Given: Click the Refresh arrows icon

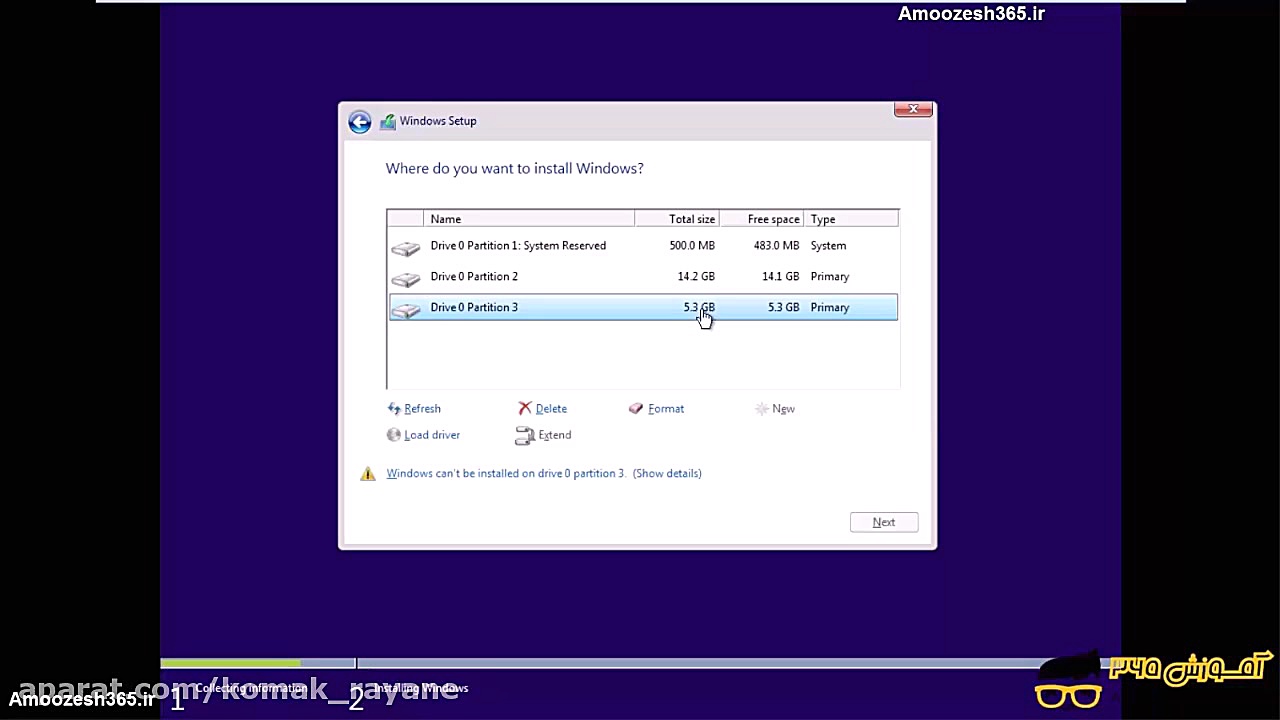Looking at the screenshot, I should [394, 408].
